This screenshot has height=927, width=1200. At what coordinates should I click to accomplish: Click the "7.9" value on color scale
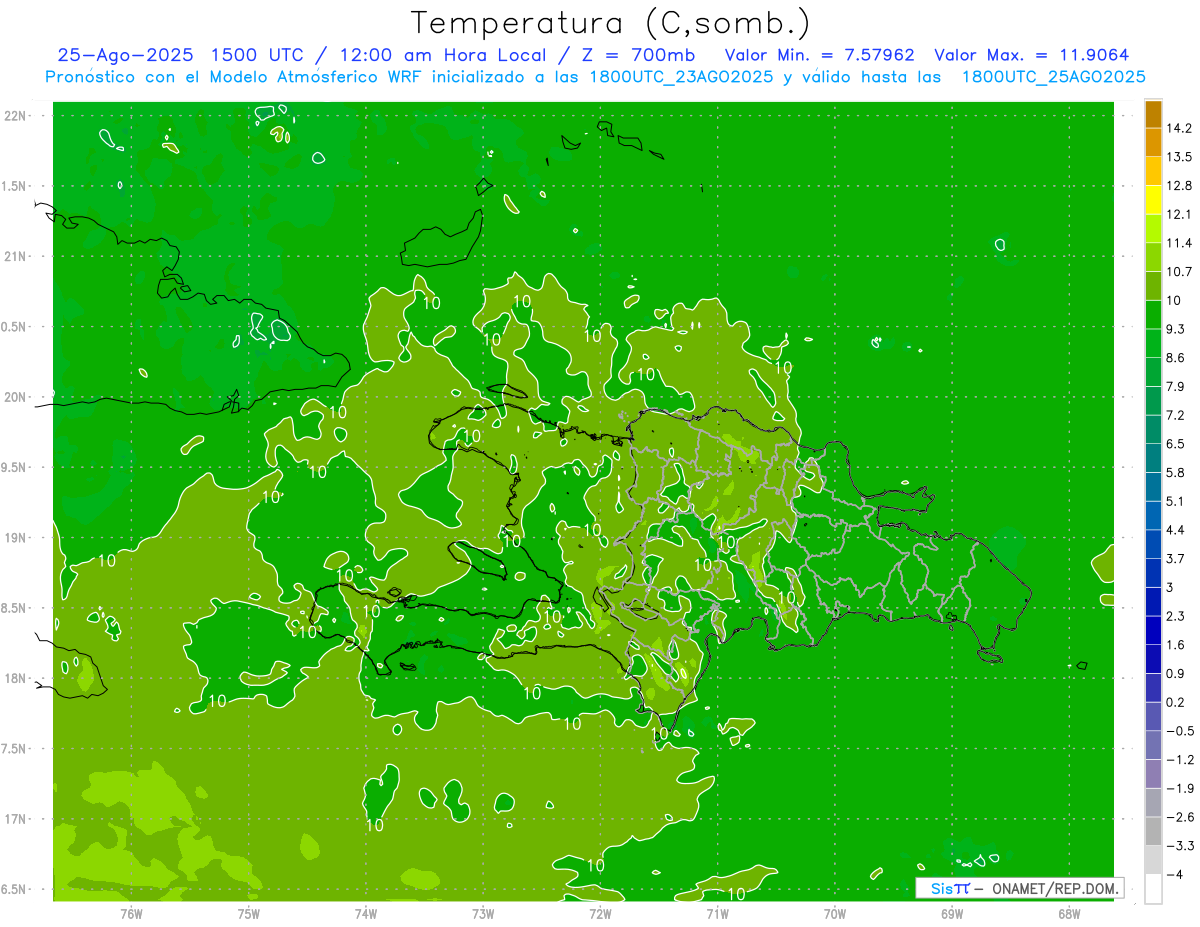[x=1176, y=386]
